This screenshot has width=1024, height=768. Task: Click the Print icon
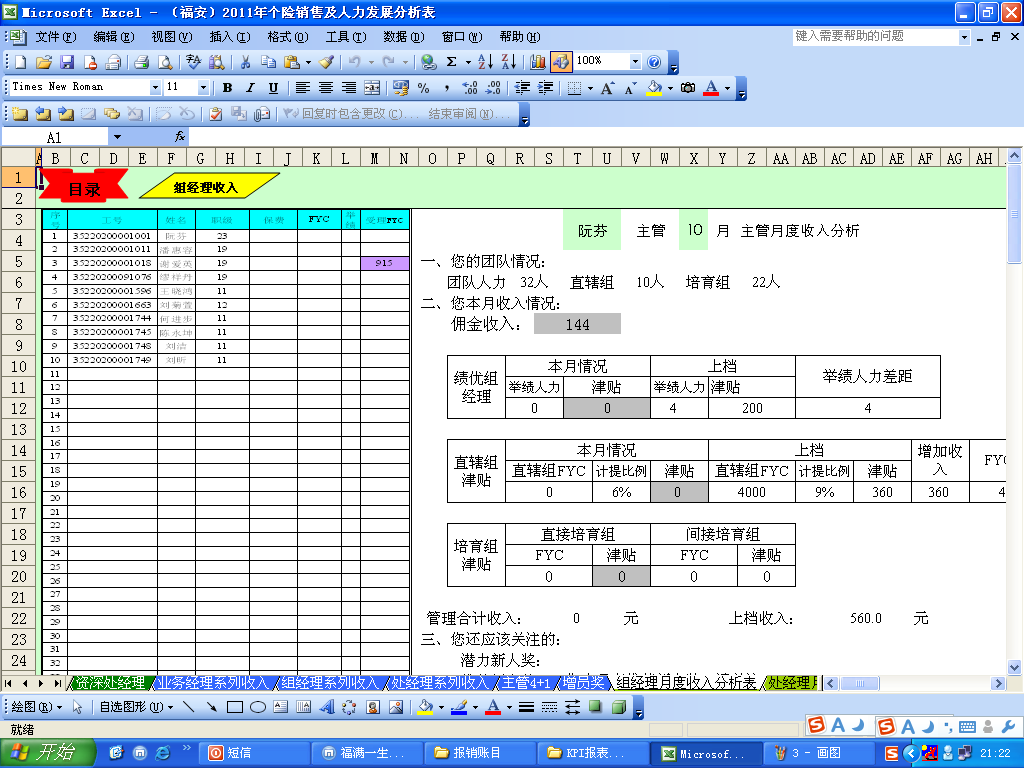click(x=142, y=62)
